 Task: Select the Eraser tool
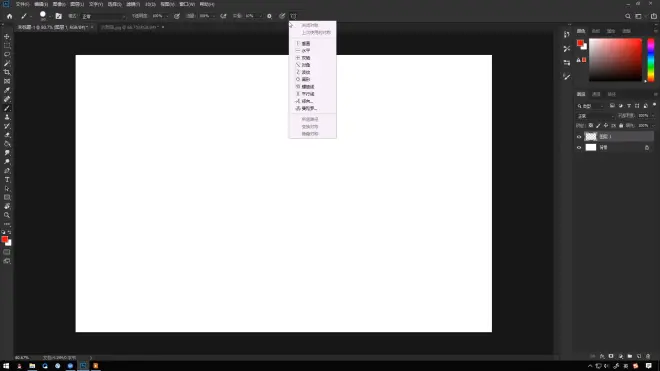(x=7, y=135)
